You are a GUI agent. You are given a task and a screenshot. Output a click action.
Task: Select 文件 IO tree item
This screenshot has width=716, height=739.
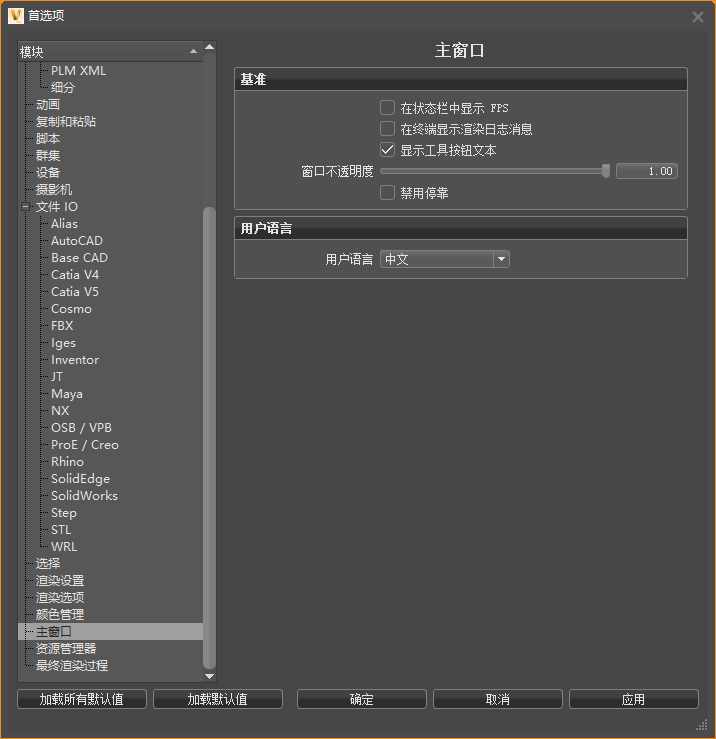(x=57, y=206)
